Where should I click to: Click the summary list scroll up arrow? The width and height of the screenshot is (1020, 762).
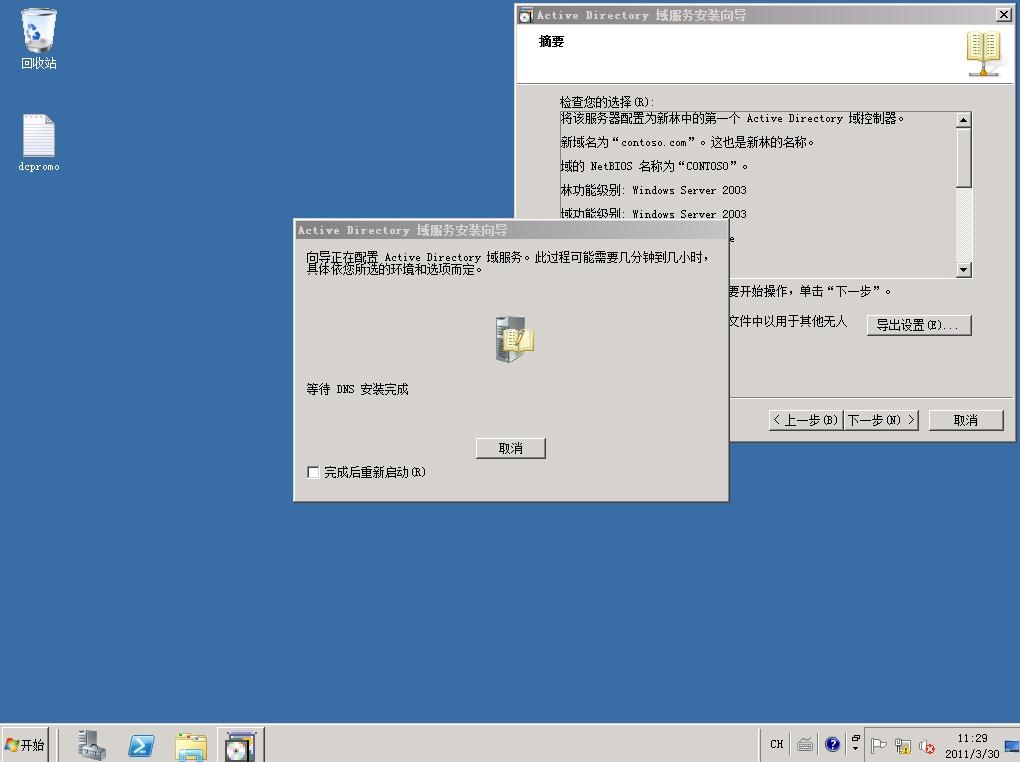[963, 120]
